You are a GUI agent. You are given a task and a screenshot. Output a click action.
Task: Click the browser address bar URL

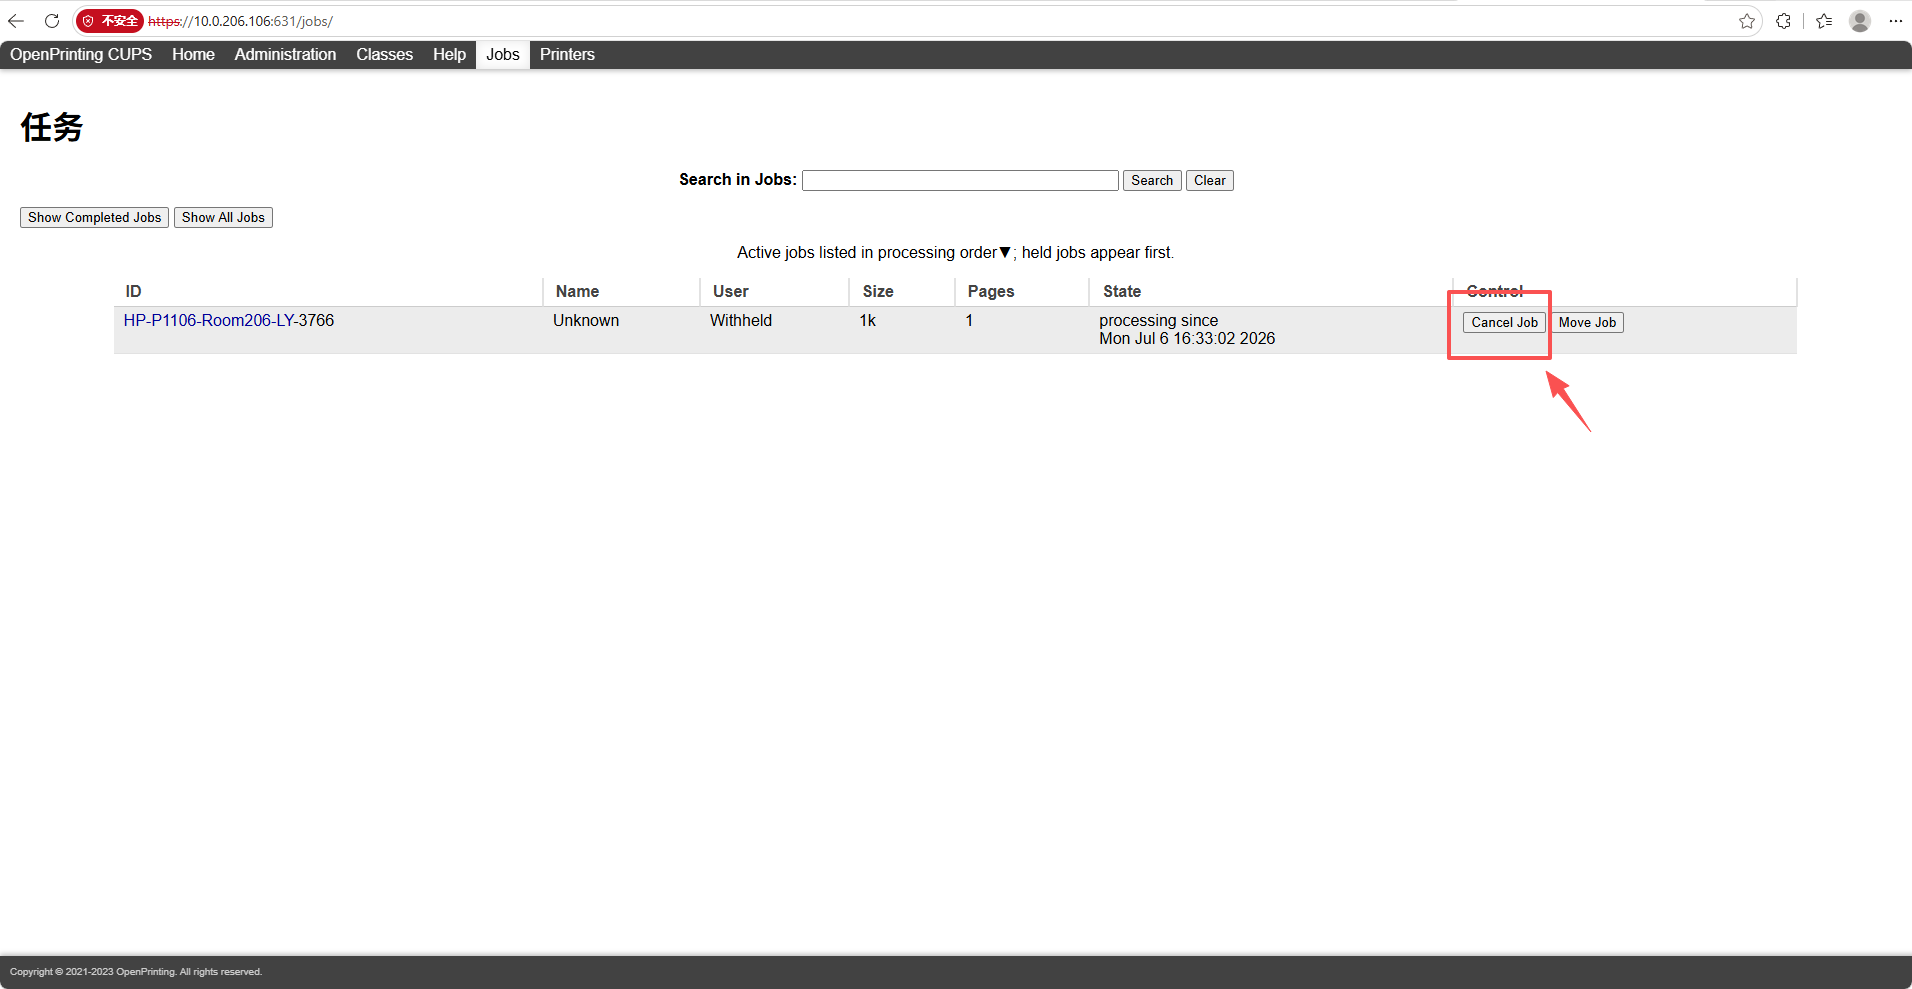(240, 21)
